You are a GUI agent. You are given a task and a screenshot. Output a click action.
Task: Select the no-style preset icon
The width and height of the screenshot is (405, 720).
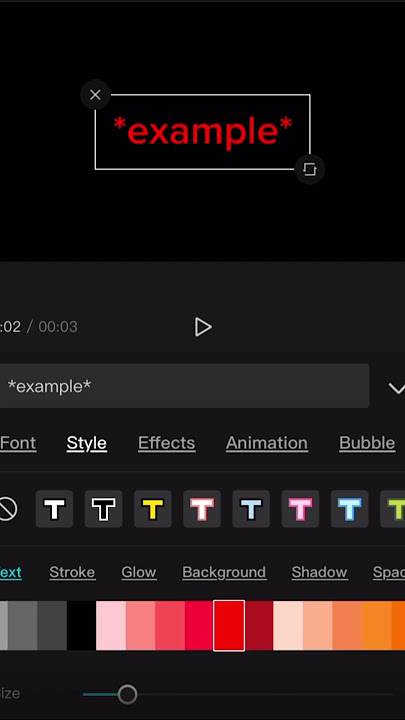6,509
